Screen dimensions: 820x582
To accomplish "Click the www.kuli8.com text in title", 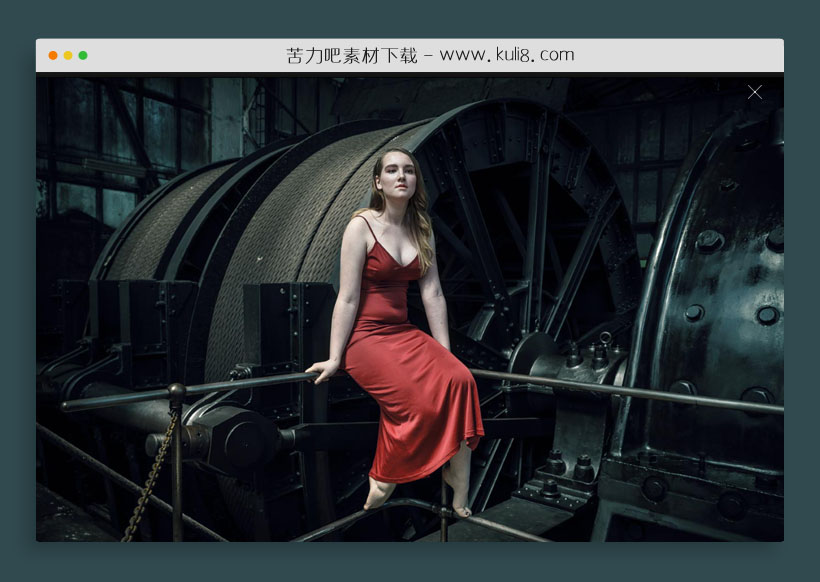I will point(507,55).
